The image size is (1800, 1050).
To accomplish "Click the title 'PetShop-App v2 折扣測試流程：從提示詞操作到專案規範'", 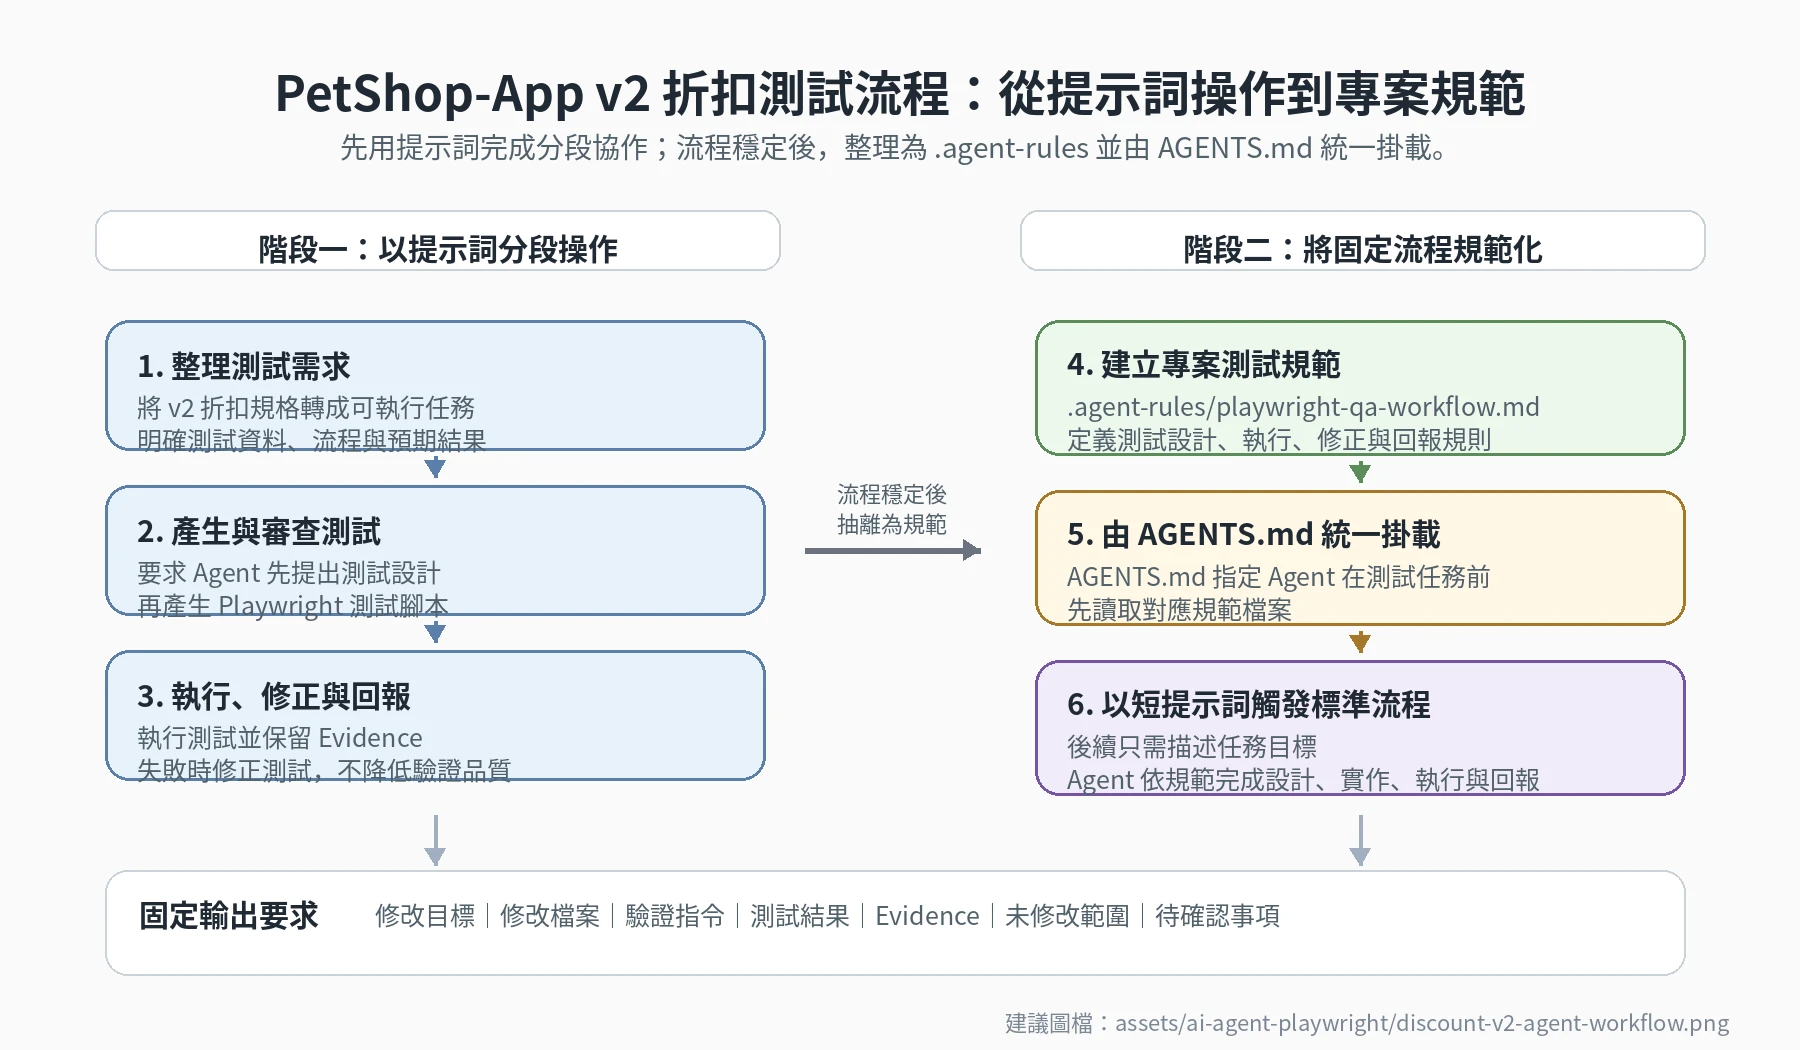I will (x=900, y=93).
